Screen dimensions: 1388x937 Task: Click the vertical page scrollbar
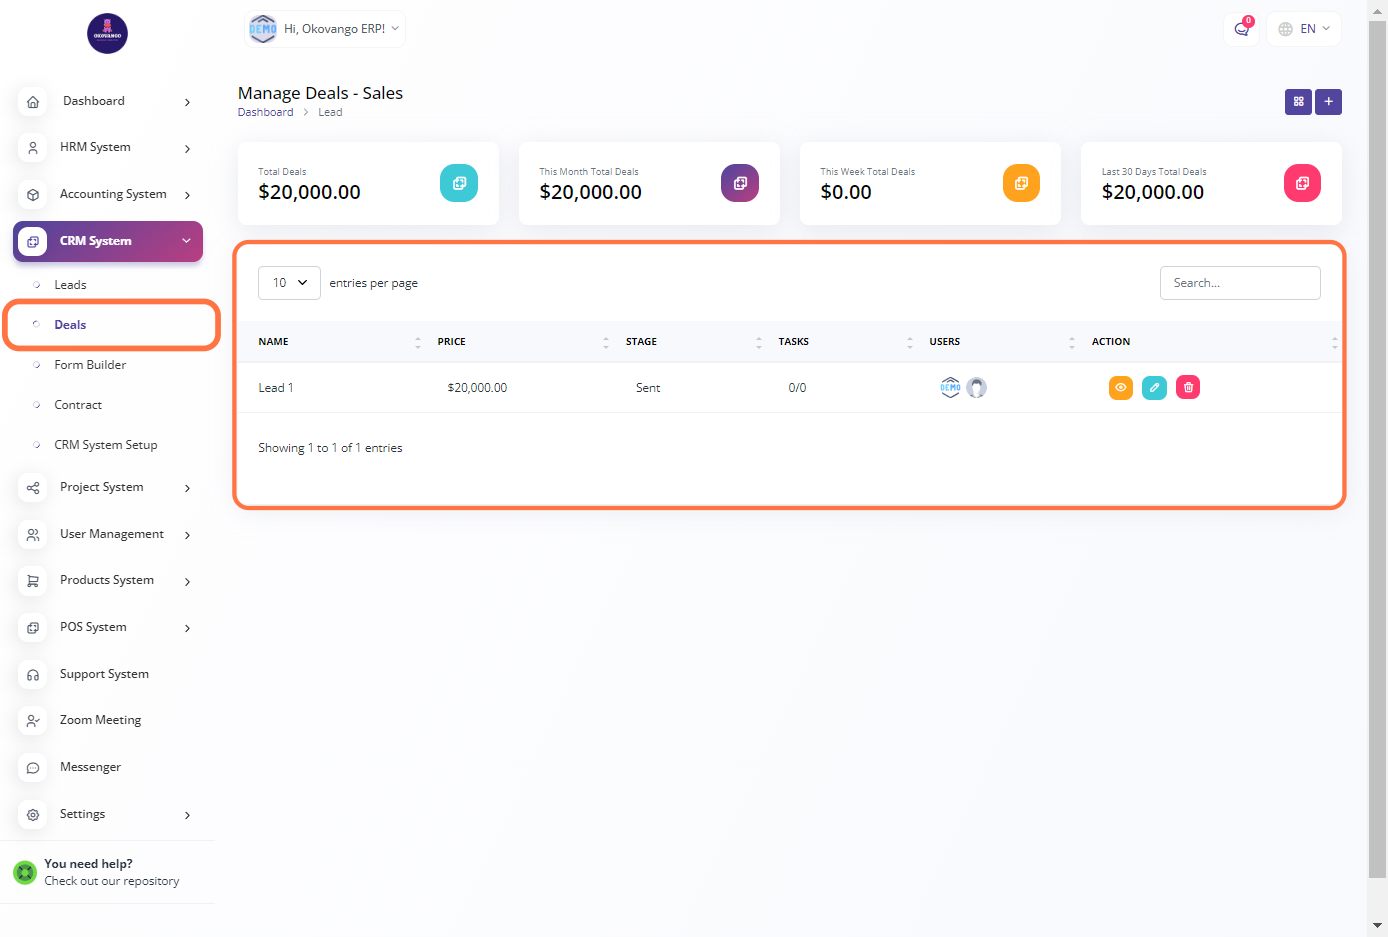[x=1377, y=450]
